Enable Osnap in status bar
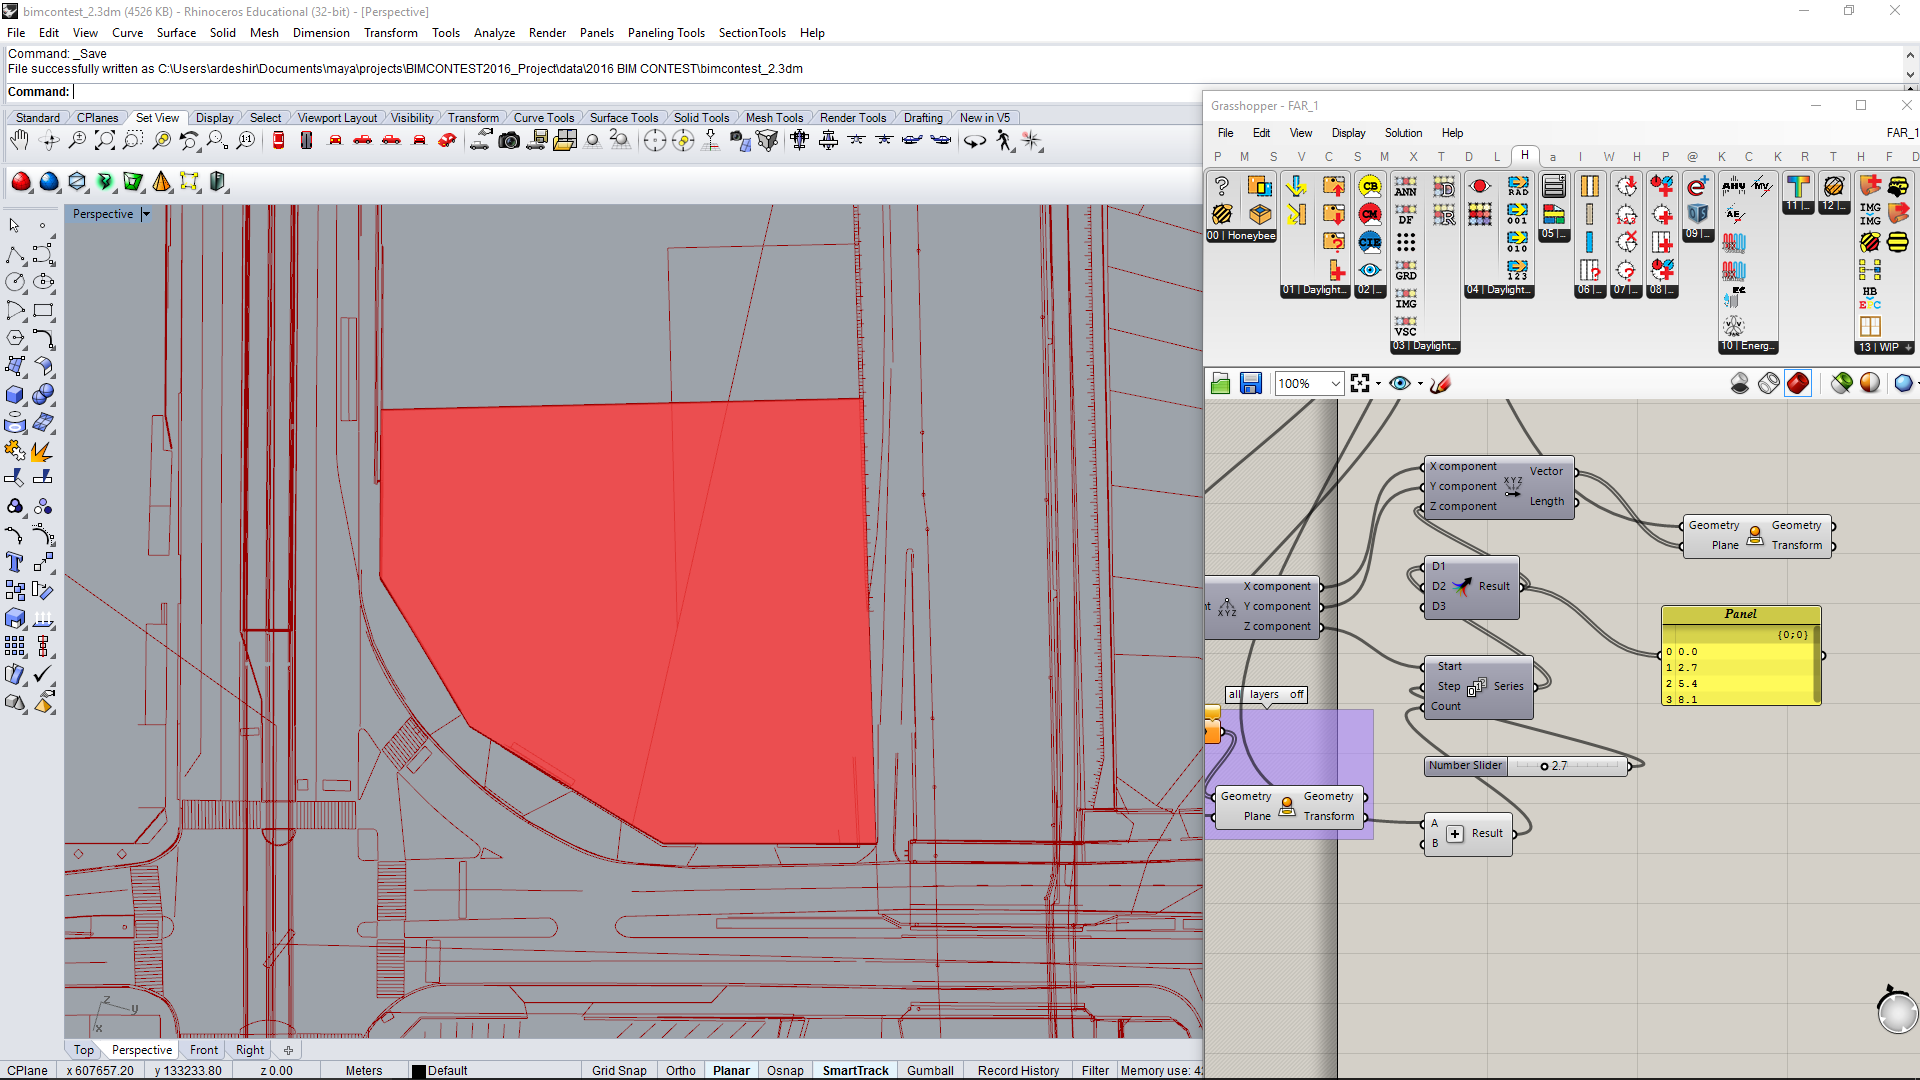Image resolution: width=1920 pixels, height=1080 pixels. click(x=785, y=1070)
